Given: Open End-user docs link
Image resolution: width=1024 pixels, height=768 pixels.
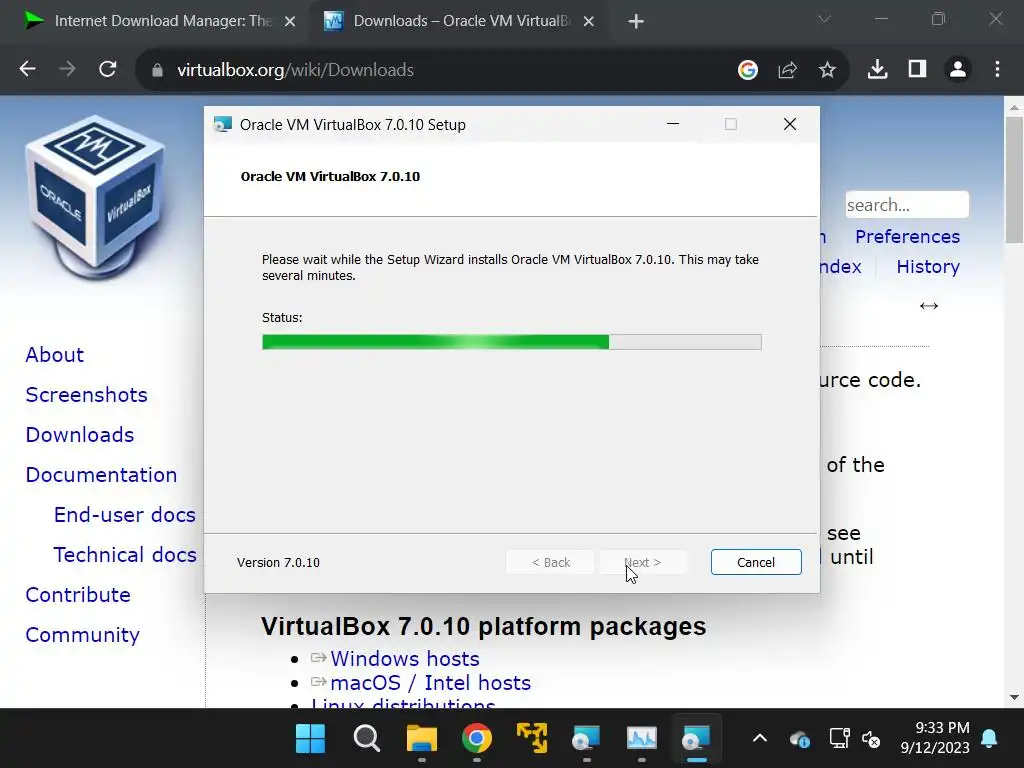Looking at the screenshot, I should [x=125, y=515].
